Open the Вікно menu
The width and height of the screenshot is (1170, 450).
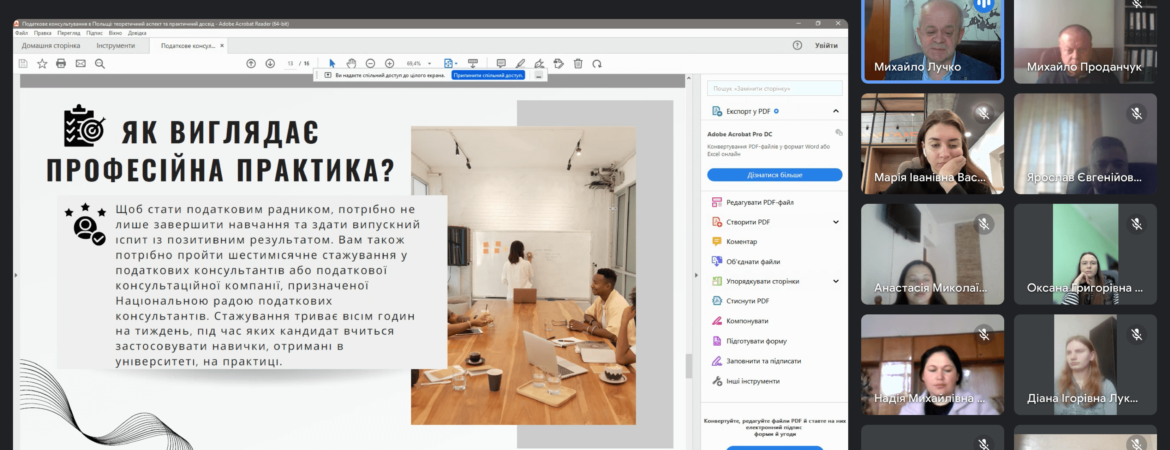[115, 33]
